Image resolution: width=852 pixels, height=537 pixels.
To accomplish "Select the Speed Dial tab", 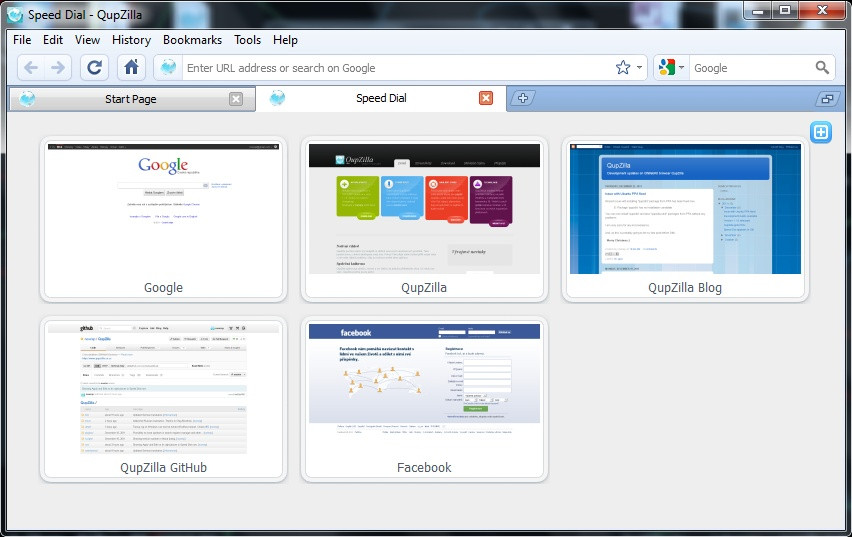I will [x=381, y=98].
